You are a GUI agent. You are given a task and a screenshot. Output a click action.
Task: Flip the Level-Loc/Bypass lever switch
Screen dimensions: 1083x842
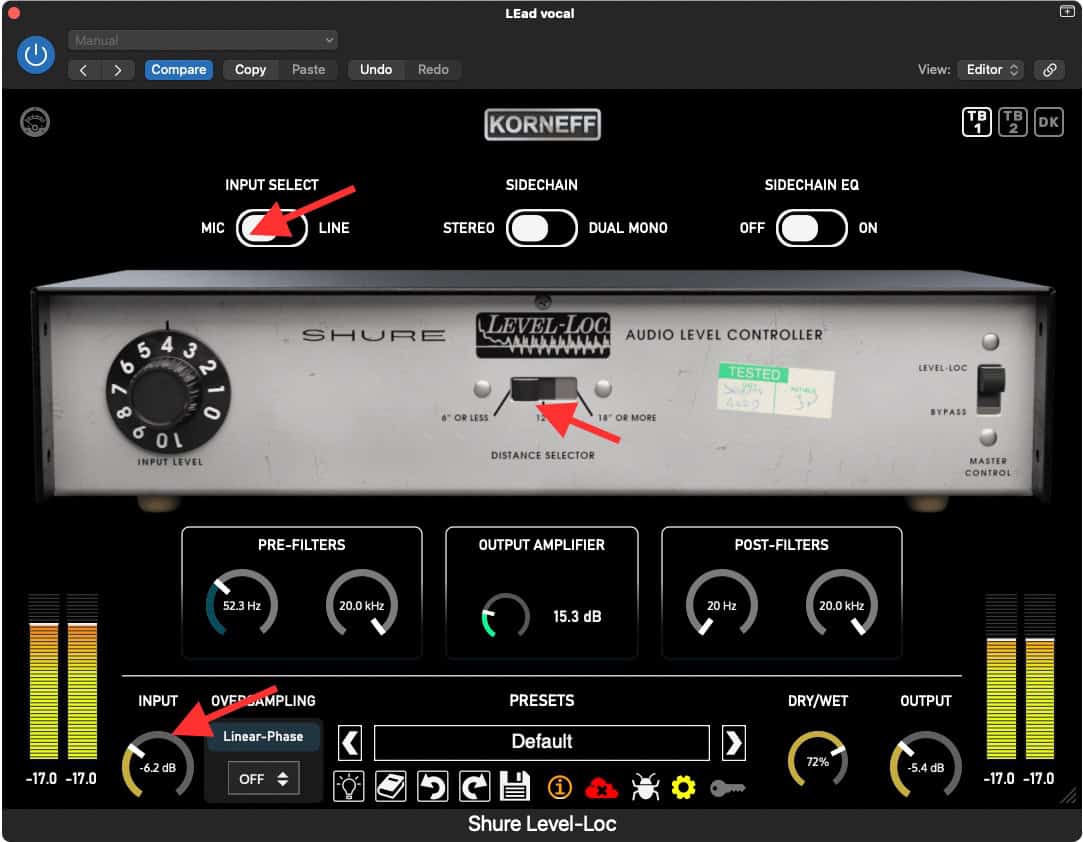point(990,390)
